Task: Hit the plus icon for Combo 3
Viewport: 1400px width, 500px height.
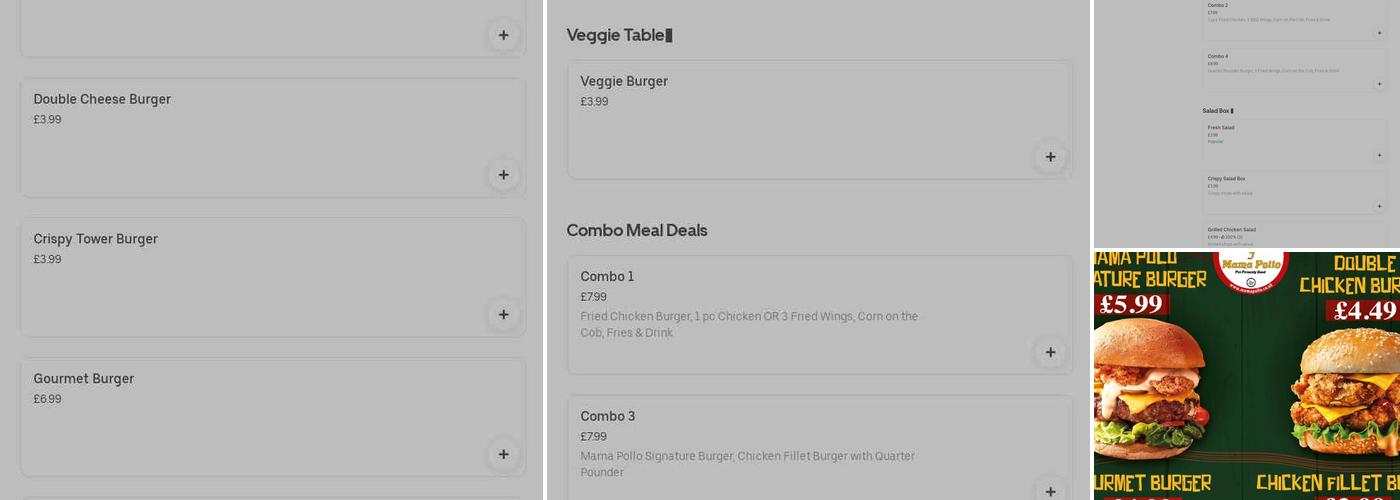Action: click(1050, 491)
